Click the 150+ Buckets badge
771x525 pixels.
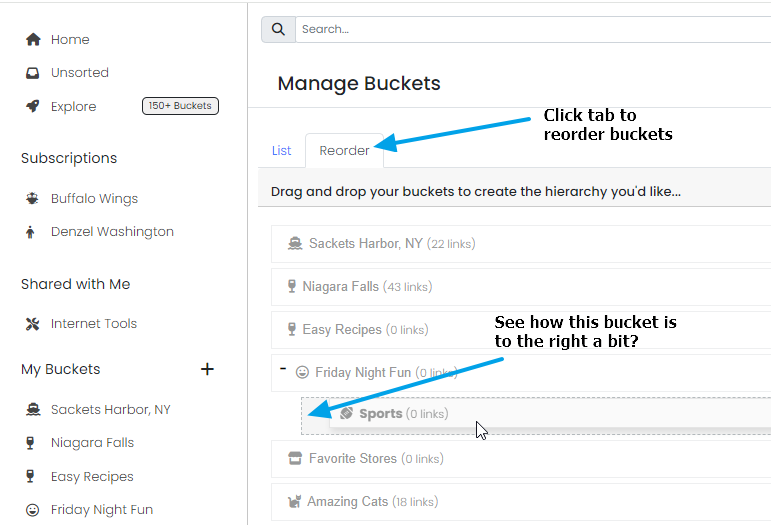[180, 106]
